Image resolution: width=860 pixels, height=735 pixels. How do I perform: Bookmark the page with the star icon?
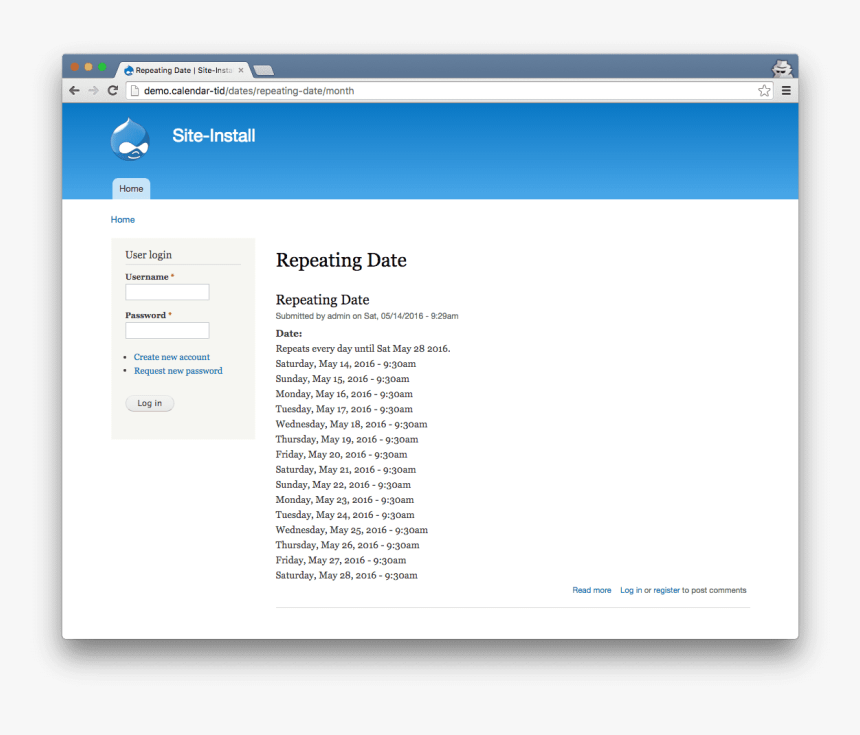pos(764,91)
